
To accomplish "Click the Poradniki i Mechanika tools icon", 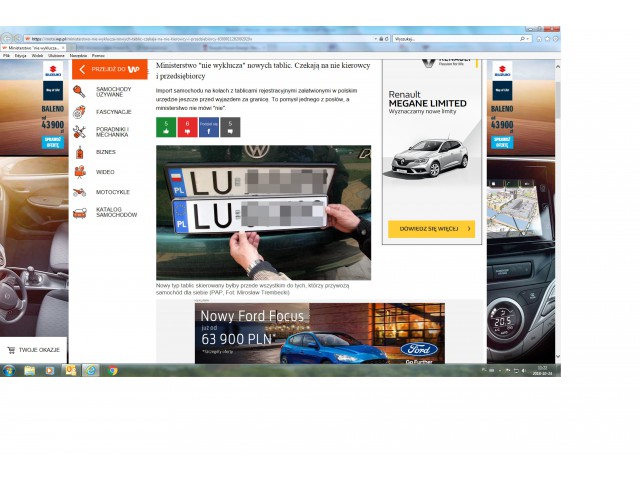I will 79,132.
